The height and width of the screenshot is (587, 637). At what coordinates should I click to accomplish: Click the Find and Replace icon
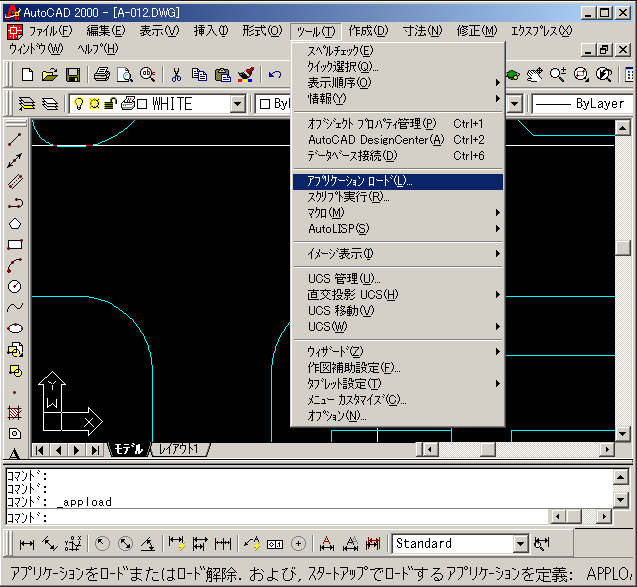point(147,75)
